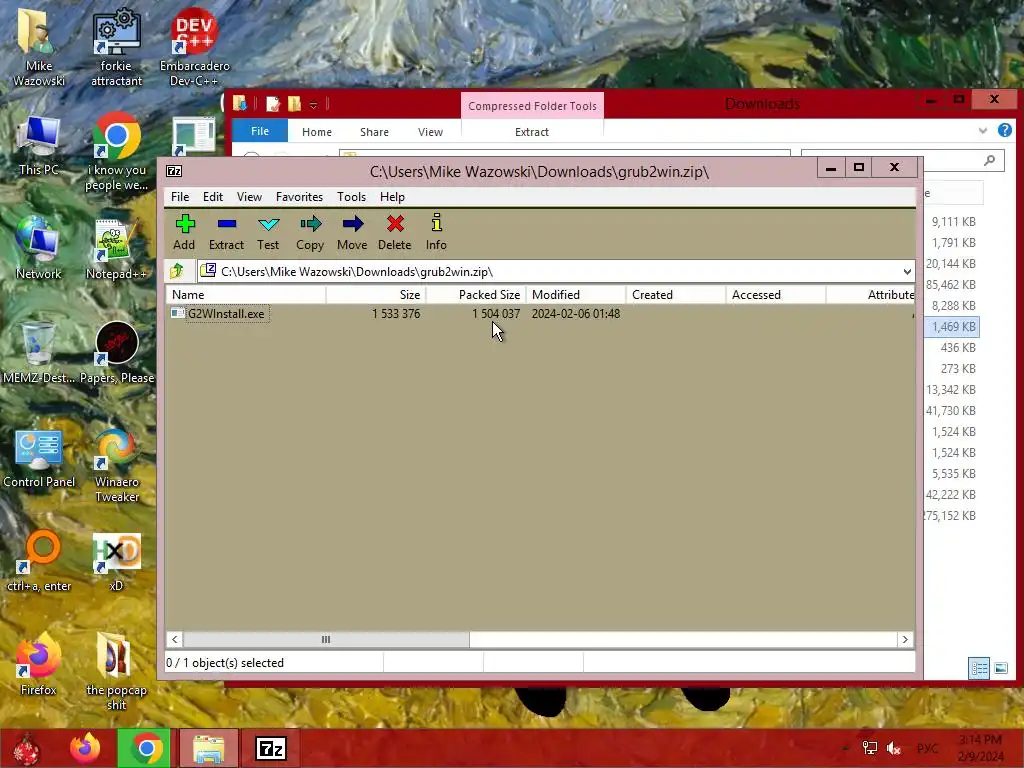Switch Downloads window to large icons view
Screen dimensions: 1024x768
click(1001, 668)
